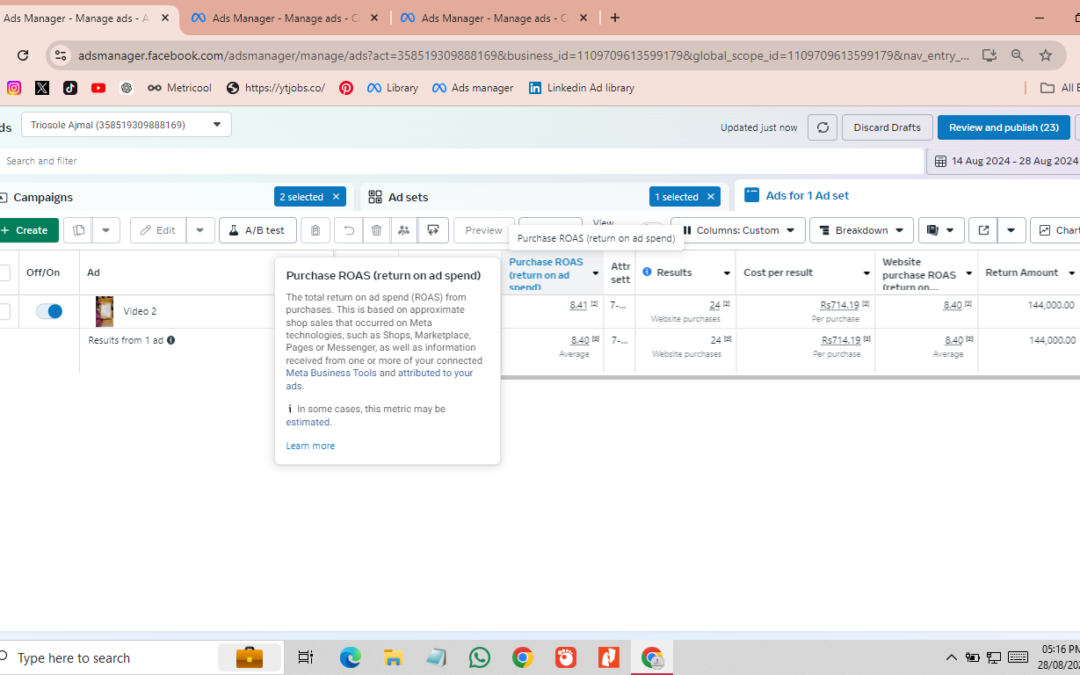Select the Ads for 1 Ad set tab
Viewport: 1080px width, 675px height.
(797, 196)
